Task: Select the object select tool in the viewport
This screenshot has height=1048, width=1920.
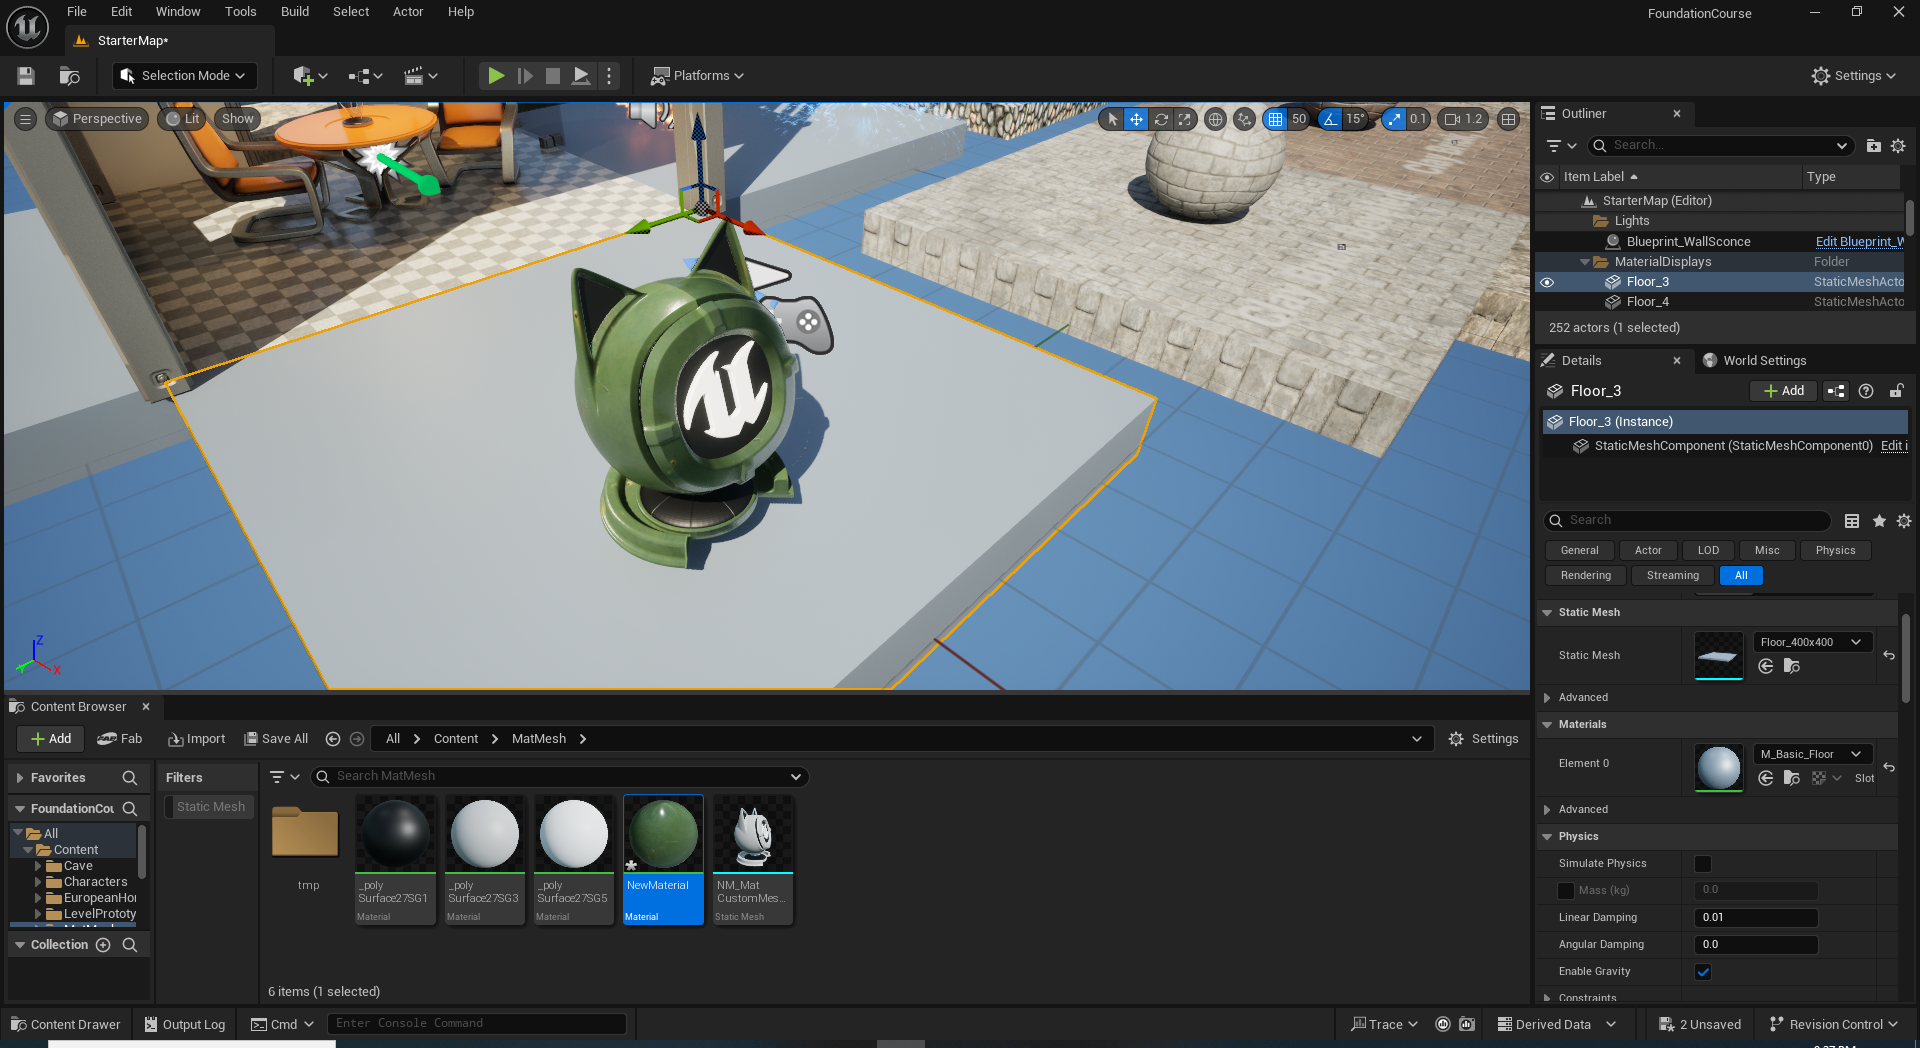Action: (x=1112, y=119)
